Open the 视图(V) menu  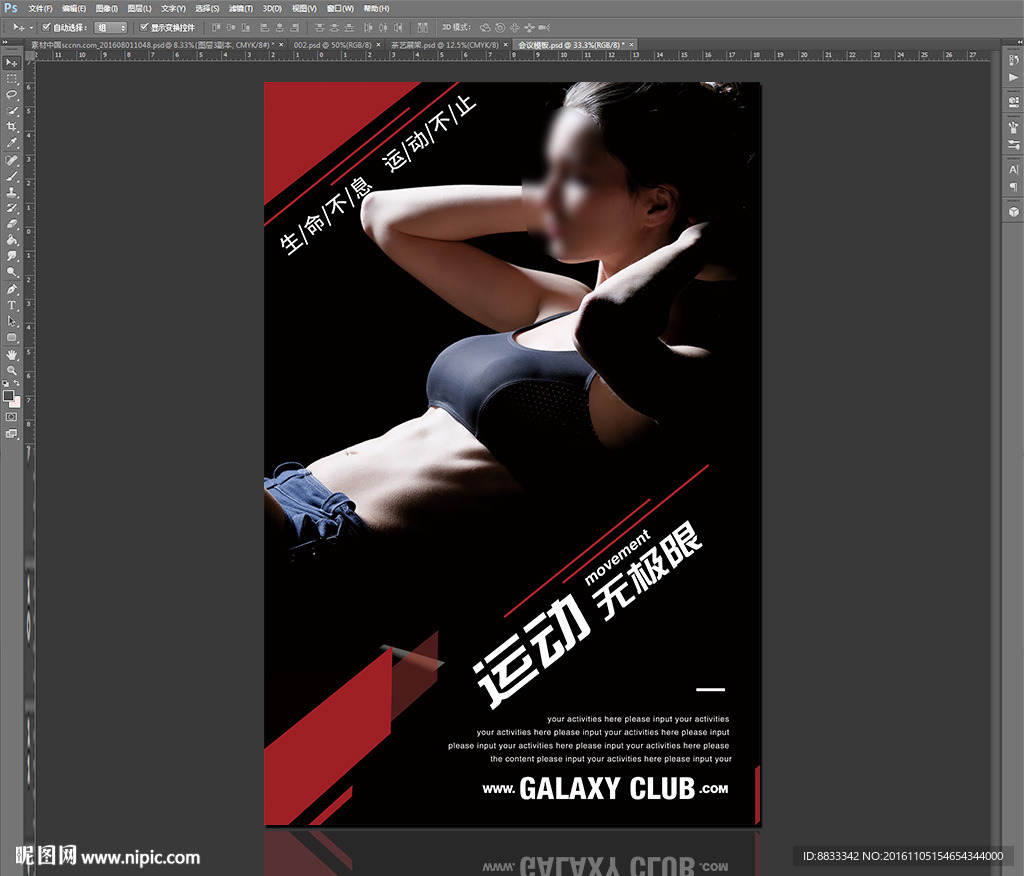[x=304, y=8]
